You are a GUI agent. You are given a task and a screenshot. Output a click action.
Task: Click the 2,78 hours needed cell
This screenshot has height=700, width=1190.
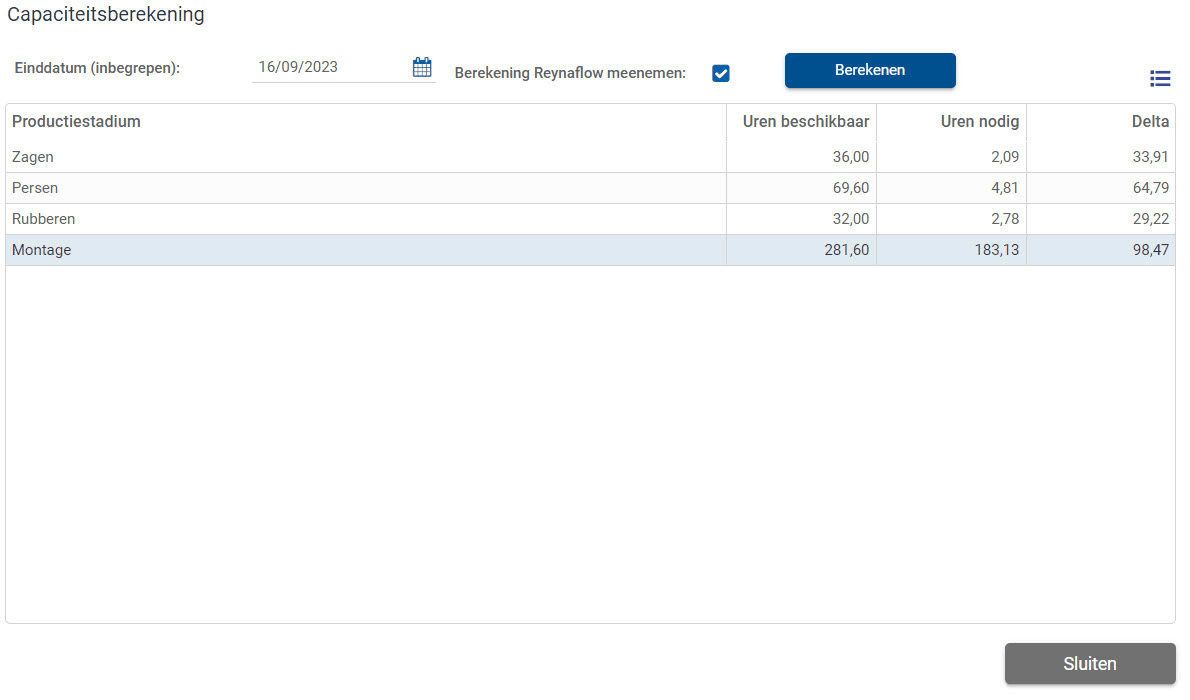point(952,219)
